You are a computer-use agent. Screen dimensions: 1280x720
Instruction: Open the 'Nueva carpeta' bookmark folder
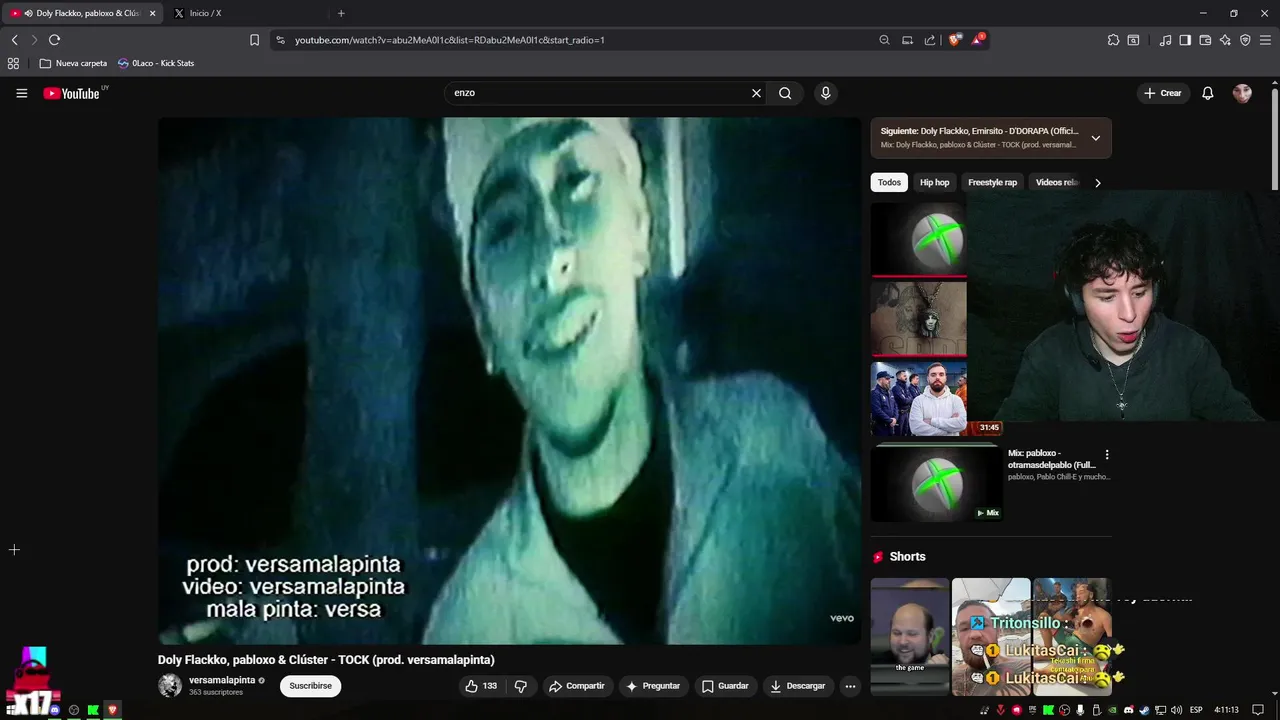(x=73, y=63)
